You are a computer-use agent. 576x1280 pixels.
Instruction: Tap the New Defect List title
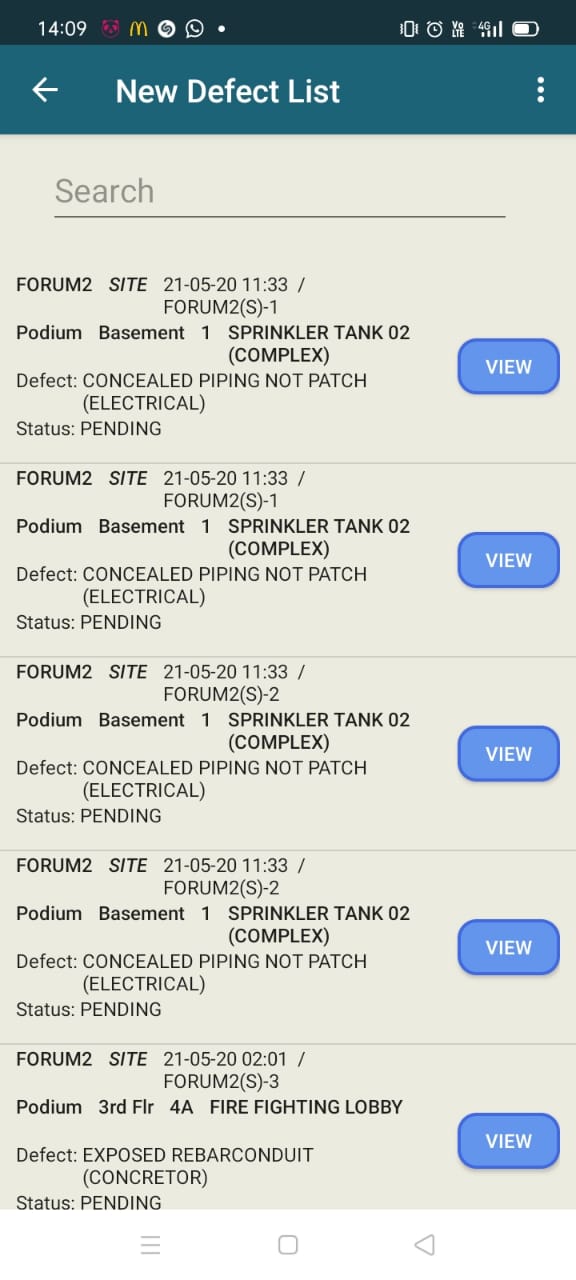point(228,91)
